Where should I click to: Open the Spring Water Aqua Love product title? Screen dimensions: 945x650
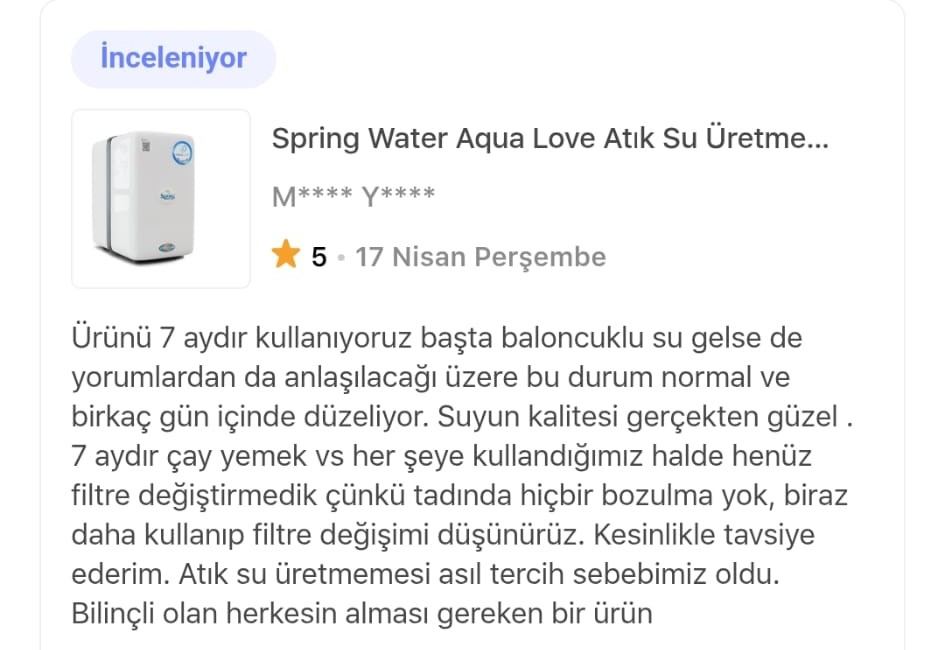[x=550, y=139]
